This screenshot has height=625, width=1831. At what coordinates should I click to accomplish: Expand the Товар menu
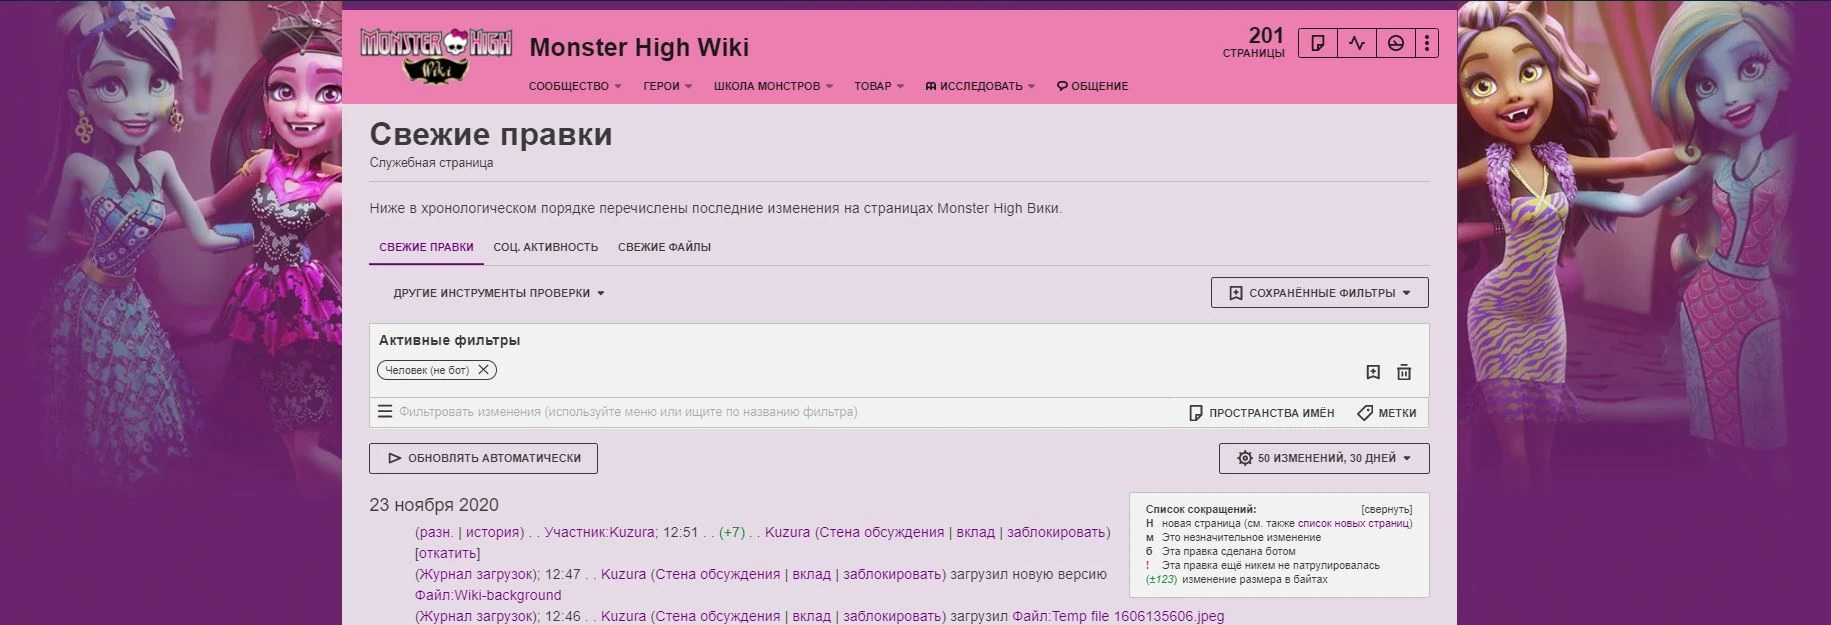click(879, 86)
